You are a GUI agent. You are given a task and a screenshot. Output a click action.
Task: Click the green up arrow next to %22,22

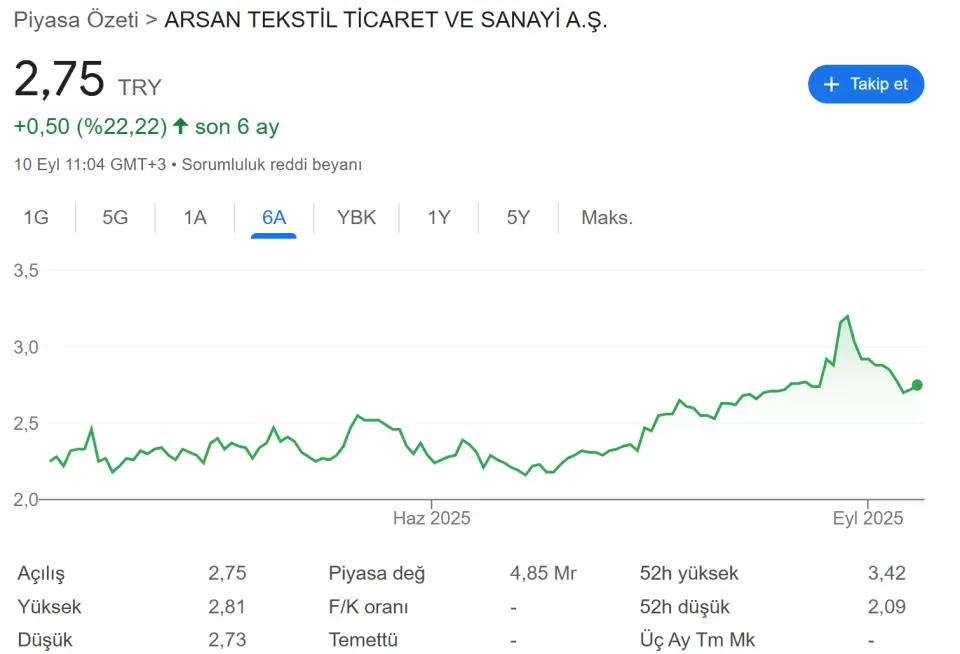(x=180, y=126)
